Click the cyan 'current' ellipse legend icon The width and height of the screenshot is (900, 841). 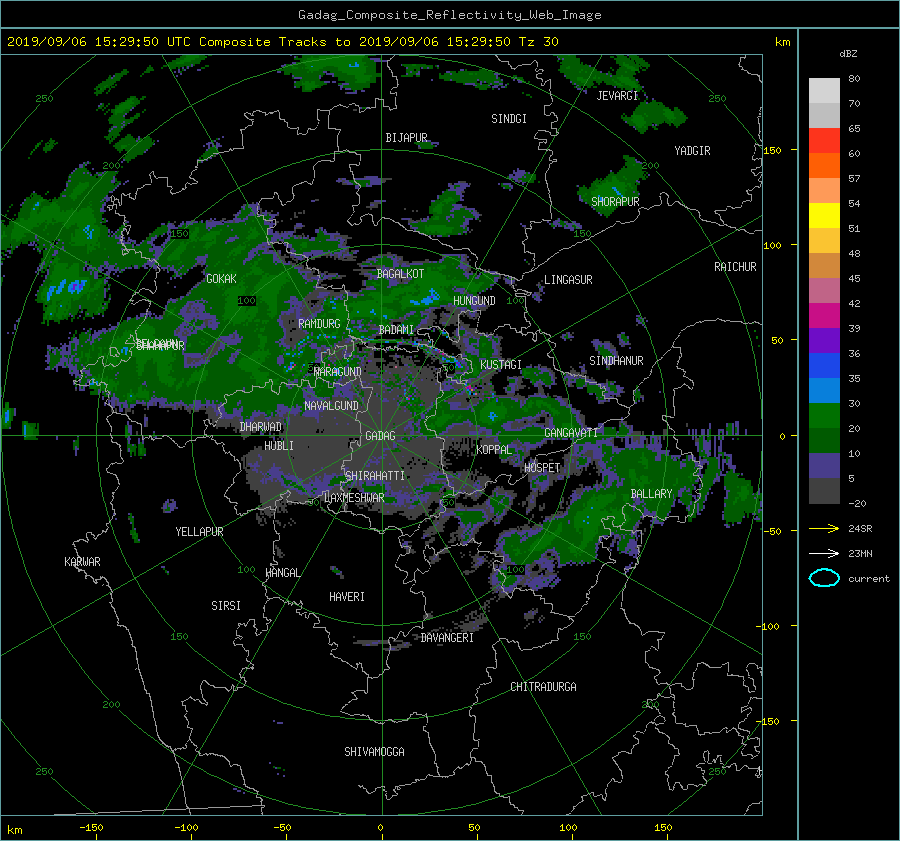[x=824, y=578]
